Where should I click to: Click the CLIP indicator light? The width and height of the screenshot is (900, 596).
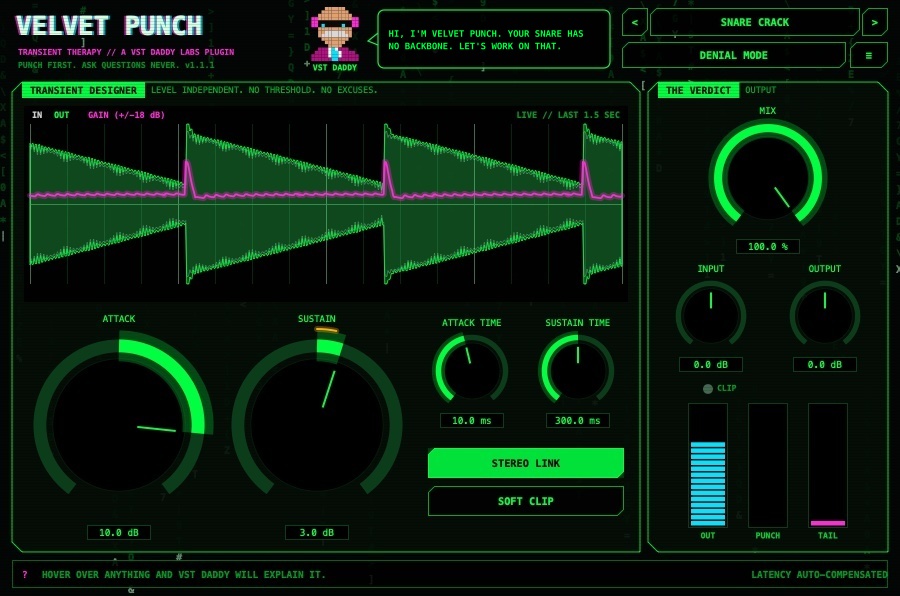tap(708, 389)
